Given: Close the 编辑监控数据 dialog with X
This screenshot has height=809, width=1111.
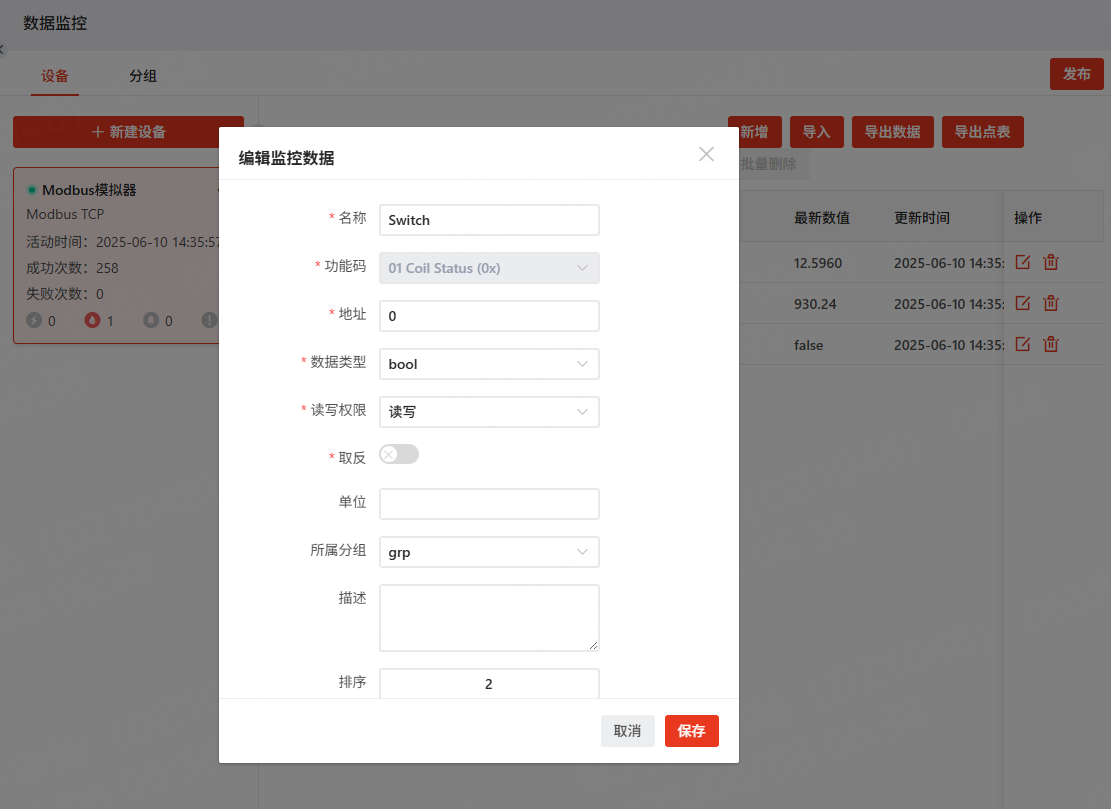Looking at the screenshot, I should 706,154.
